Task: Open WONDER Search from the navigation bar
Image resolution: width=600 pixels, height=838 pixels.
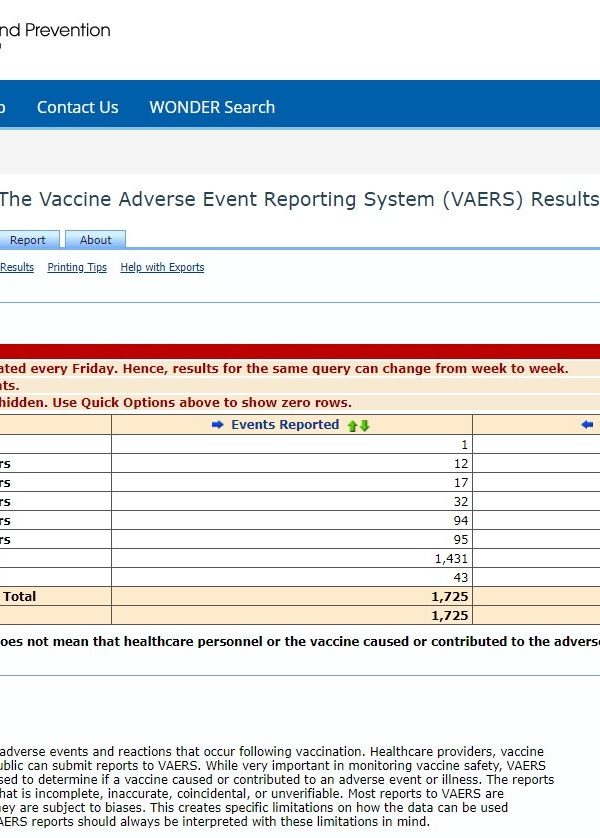Action: [212, 107]
